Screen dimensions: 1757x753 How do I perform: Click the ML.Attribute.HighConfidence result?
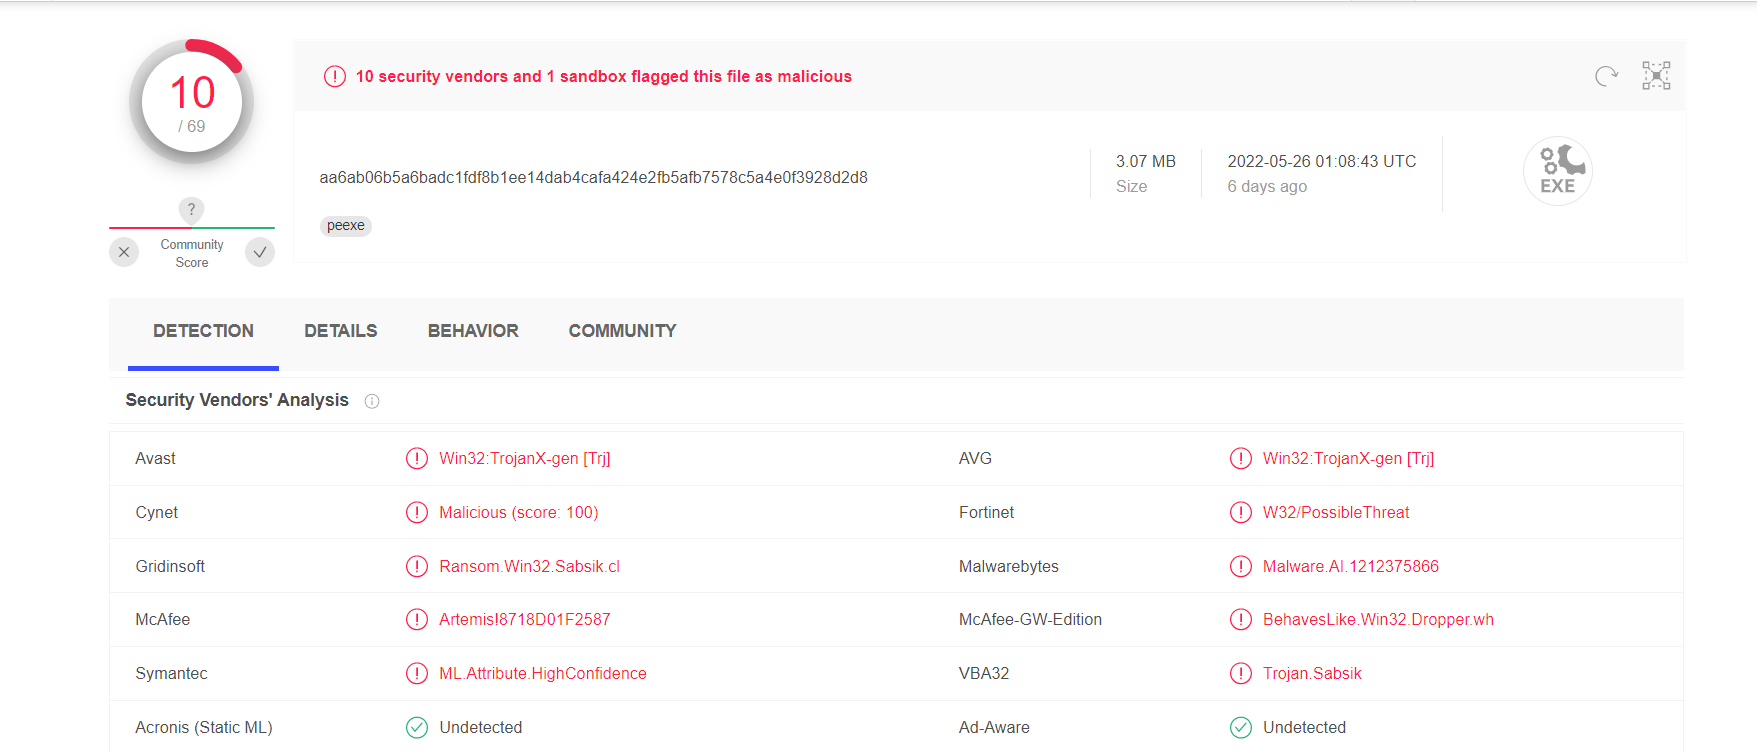543,673
